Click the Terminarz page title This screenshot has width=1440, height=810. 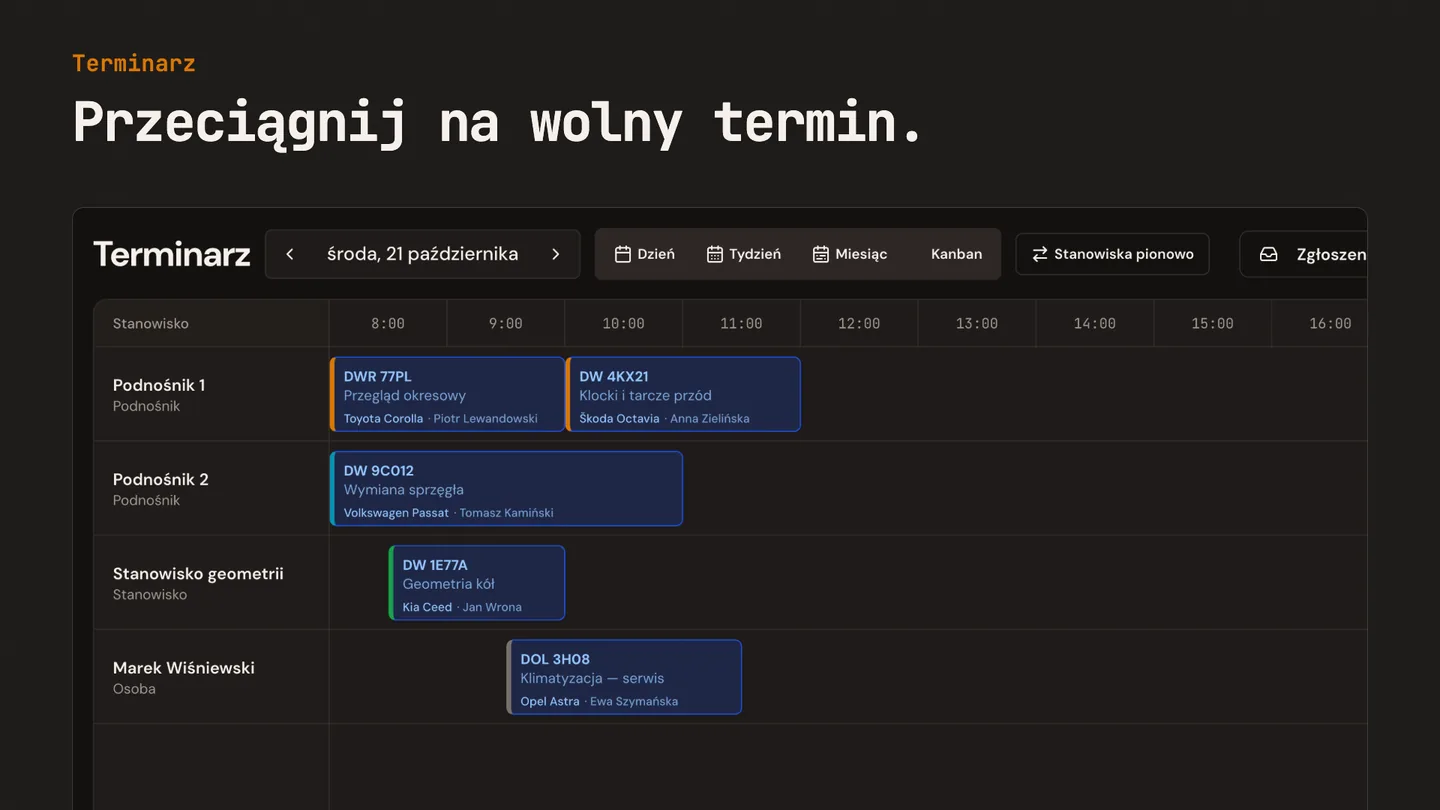pos(171,254)
